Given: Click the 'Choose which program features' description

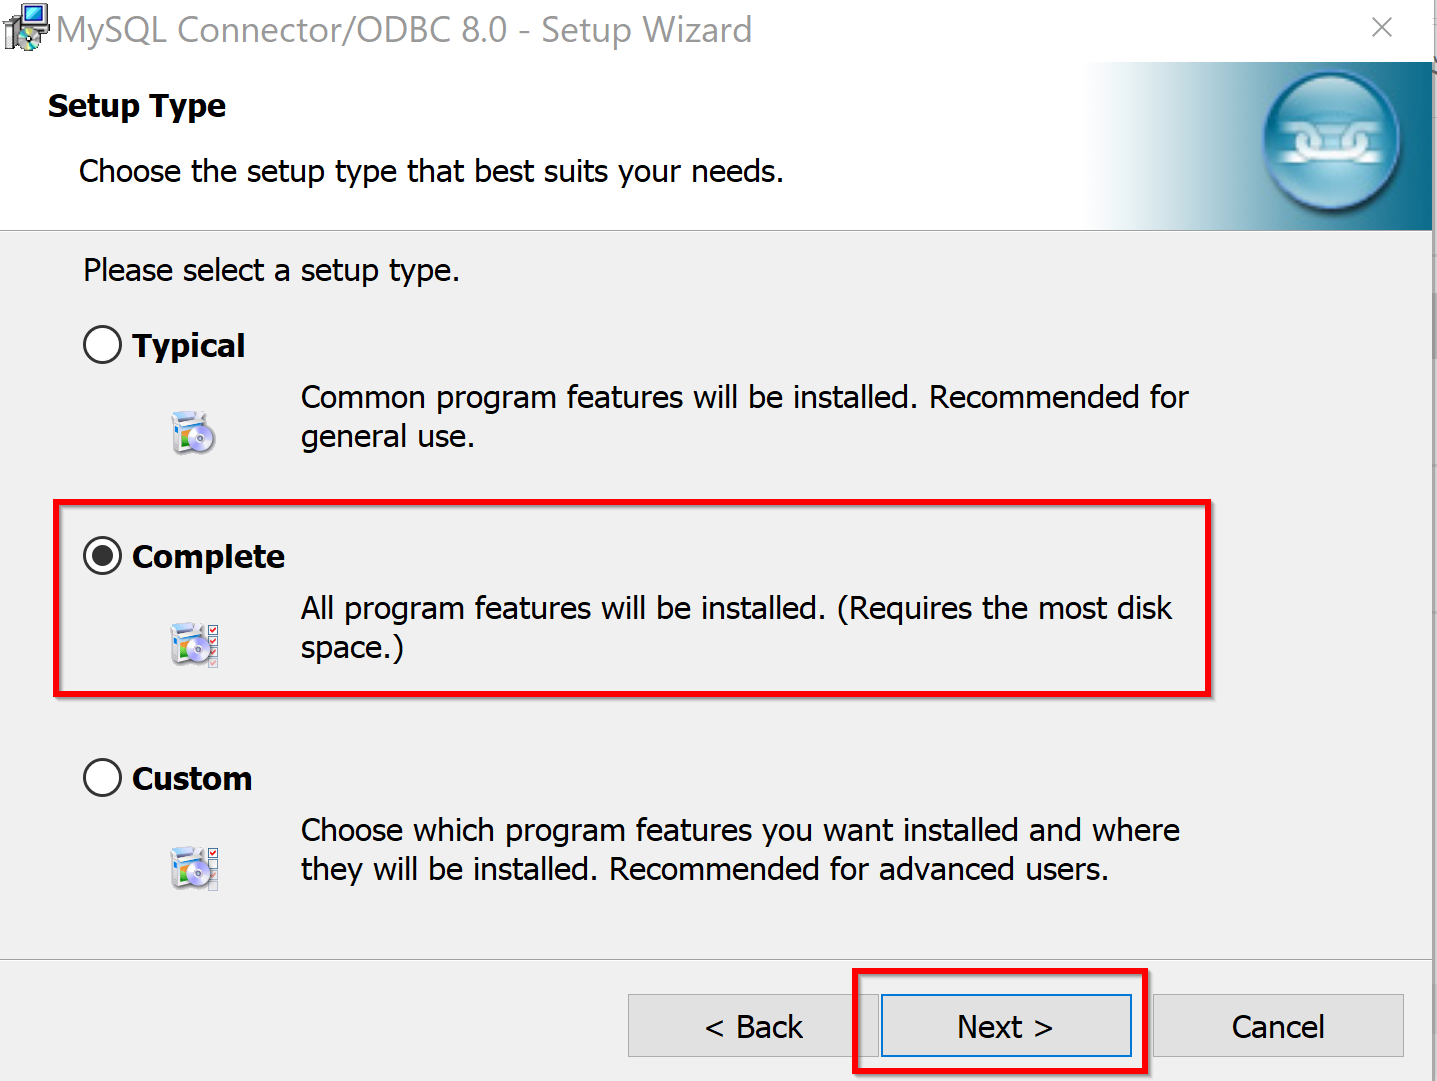Looking at the screenshot, I should [740, 850].
